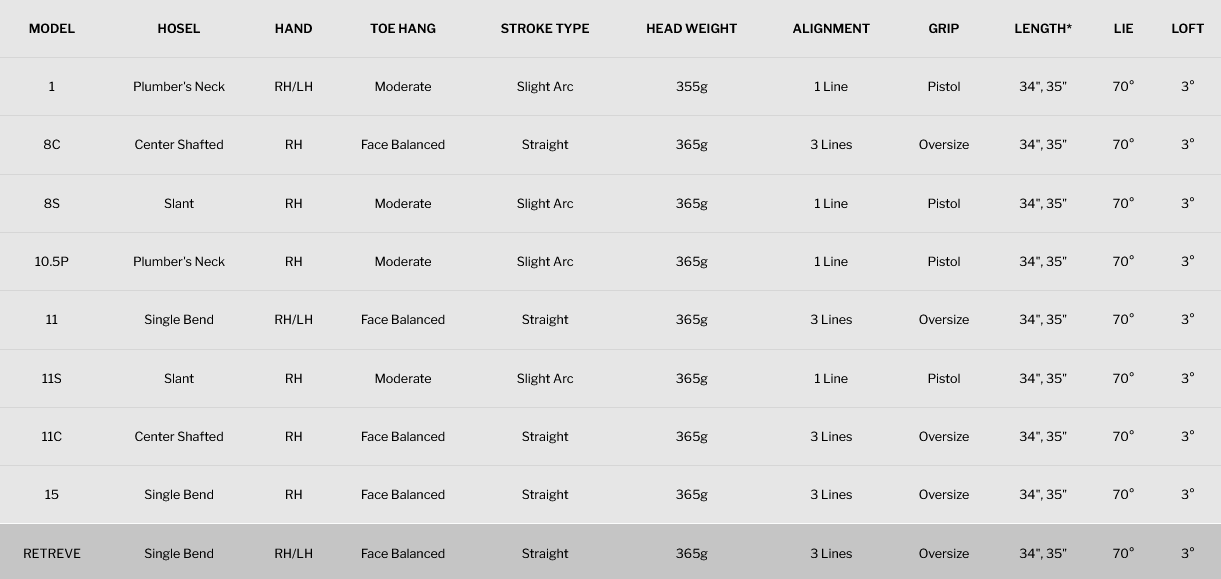Click the GRIP column header
Viewport: 1221px width, 579px height.
pyautogui.click(x=944, y=29)
